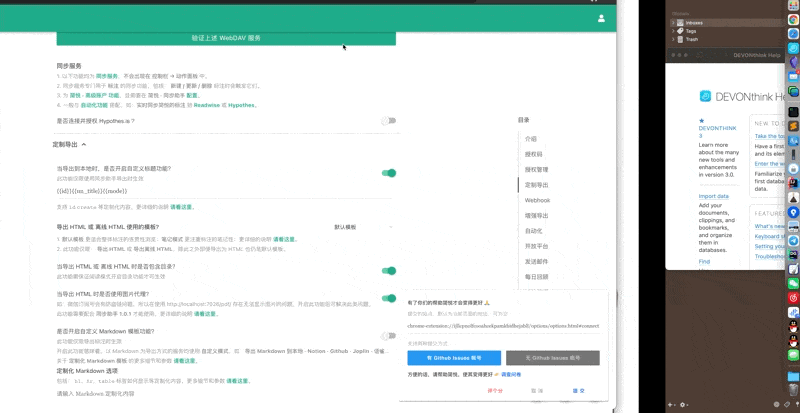Screen dimensions: 800x413
Task: Choose 有 Github Issues 账号 button
Action: tap(454, 358)
